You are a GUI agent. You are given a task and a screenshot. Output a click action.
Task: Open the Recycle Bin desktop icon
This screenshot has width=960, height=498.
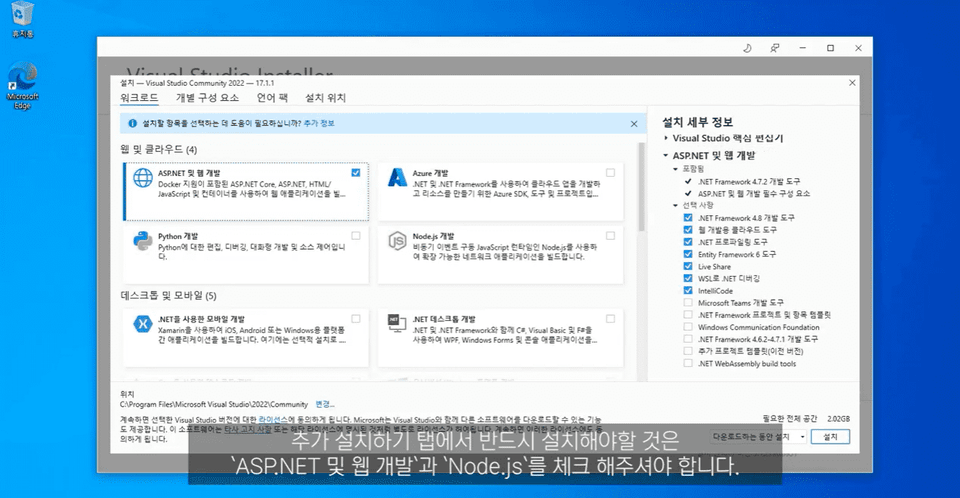(23, 18)
